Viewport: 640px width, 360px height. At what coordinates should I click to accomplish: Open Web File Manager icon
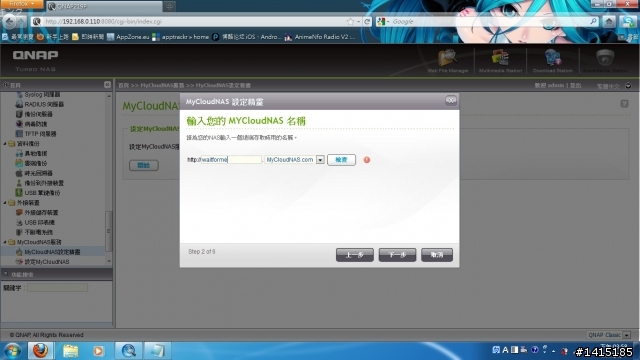click(x=447, y=61)
